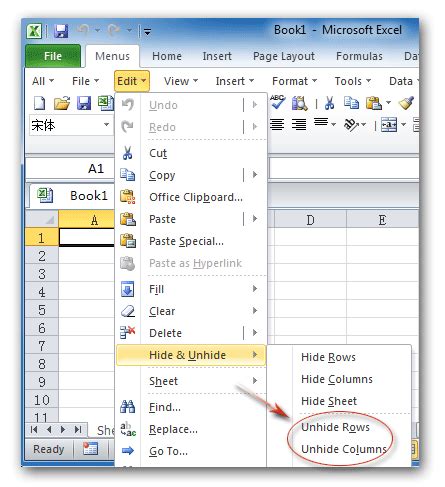Select Unhide Rows from submenu
The image size is (445, 487).
pos(335,427)
